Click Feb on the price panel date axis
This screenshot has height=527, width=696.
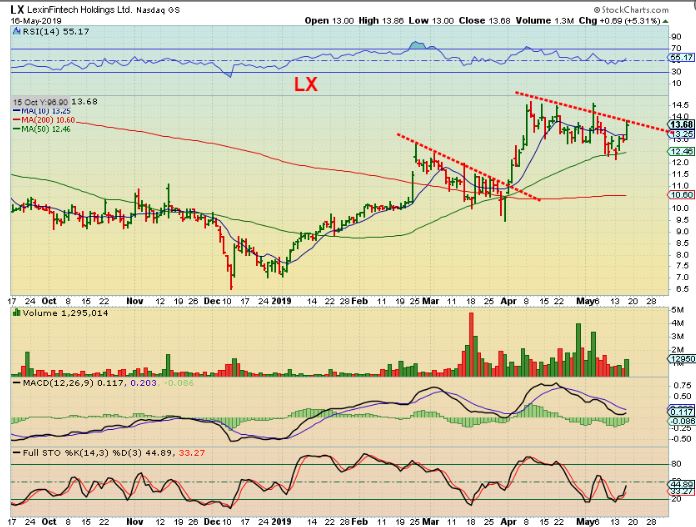[360, 301]
